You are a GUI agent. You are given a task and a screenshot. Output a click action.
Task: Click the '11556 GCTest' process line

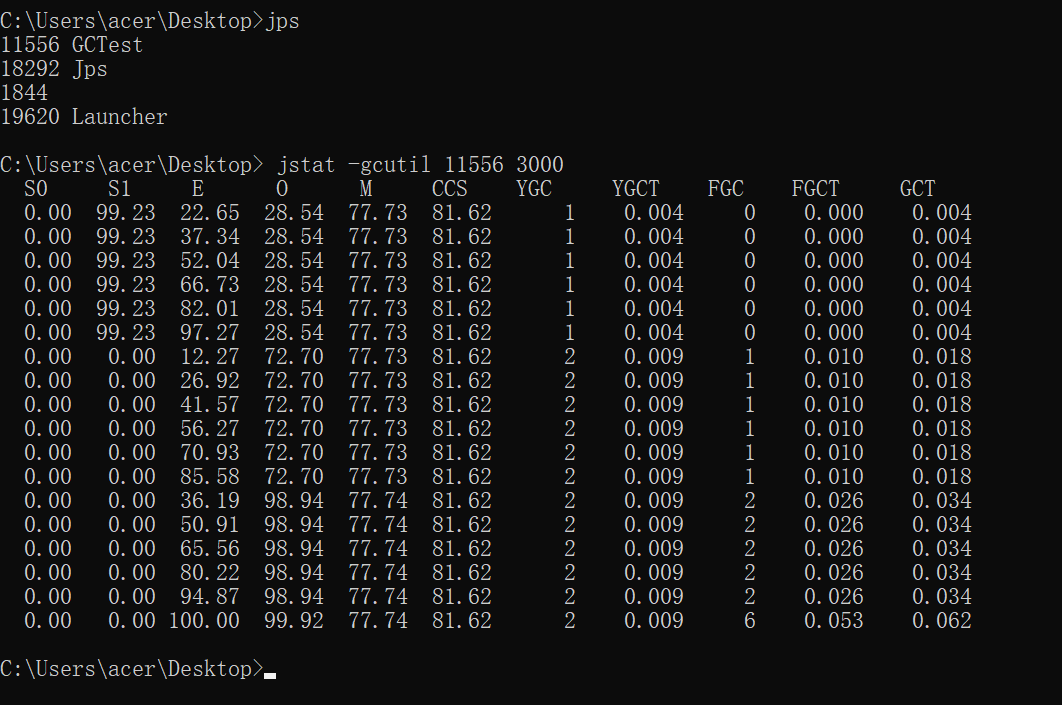point(72,45)
